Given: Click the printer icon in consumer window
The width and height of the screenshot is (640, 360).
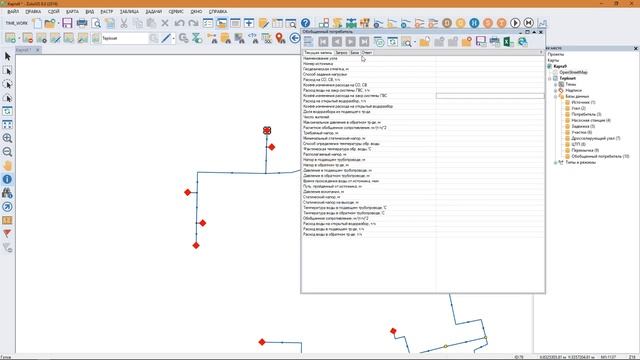Looking at the screenshot, I should [x=495, y=42].
